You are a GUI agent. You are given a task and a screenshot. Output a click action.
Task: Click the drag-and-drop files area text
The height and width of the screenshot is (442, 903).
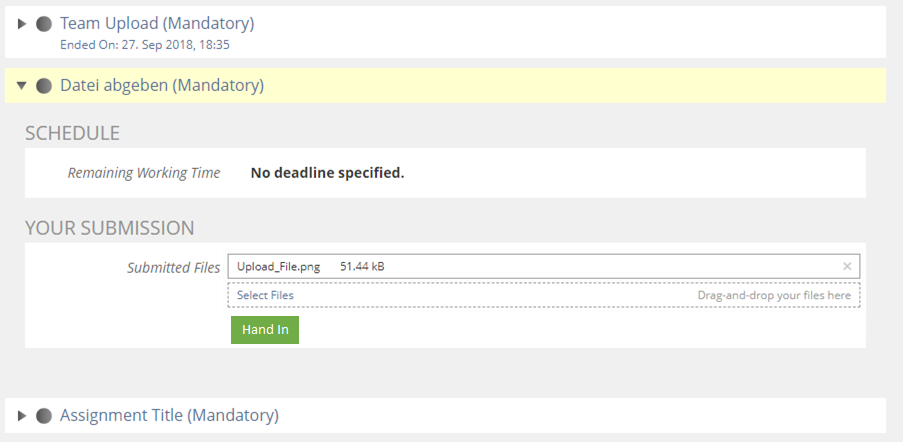click(774, 296)
